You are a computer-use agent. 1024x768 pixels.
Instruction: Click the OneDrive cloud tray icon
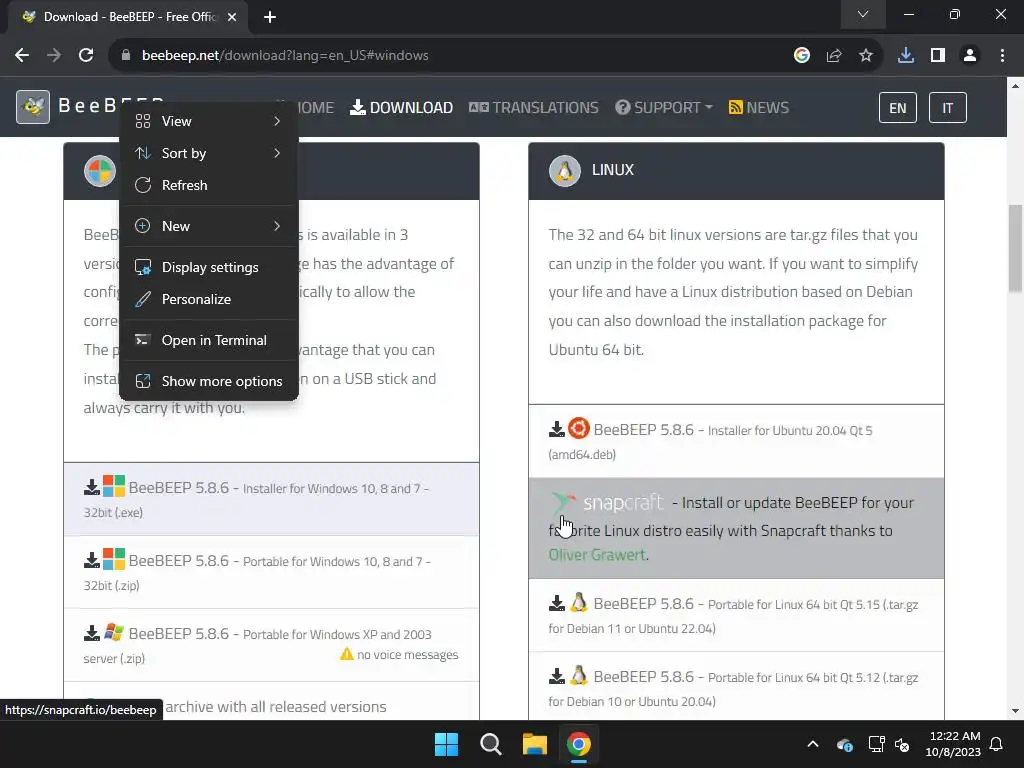[844, 744]
